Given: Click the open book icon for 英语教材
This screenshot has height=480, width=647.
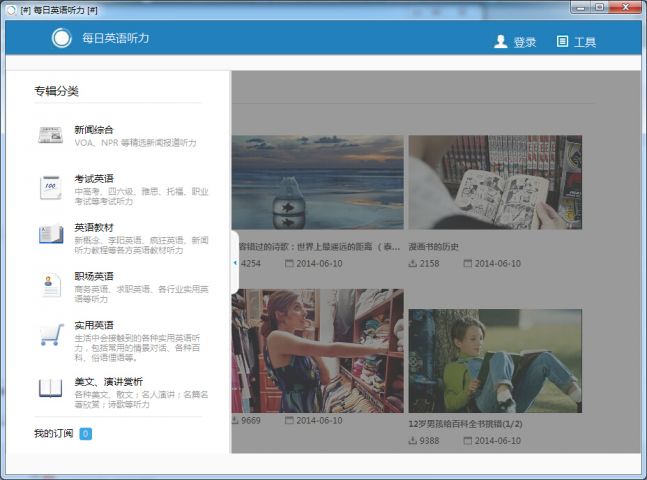Looking at the screenshot, I should (x=50, y=234).
